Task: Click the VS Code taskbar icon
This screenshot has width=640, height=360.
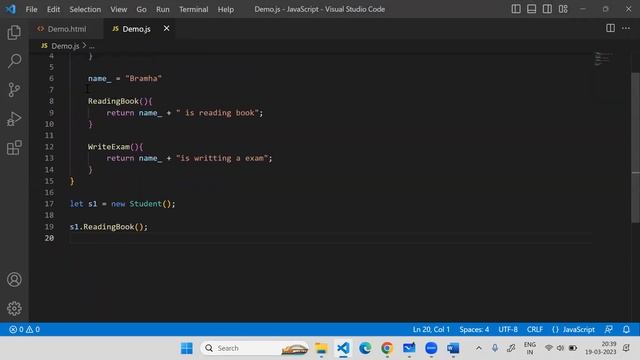Action: tap(343, 348)
